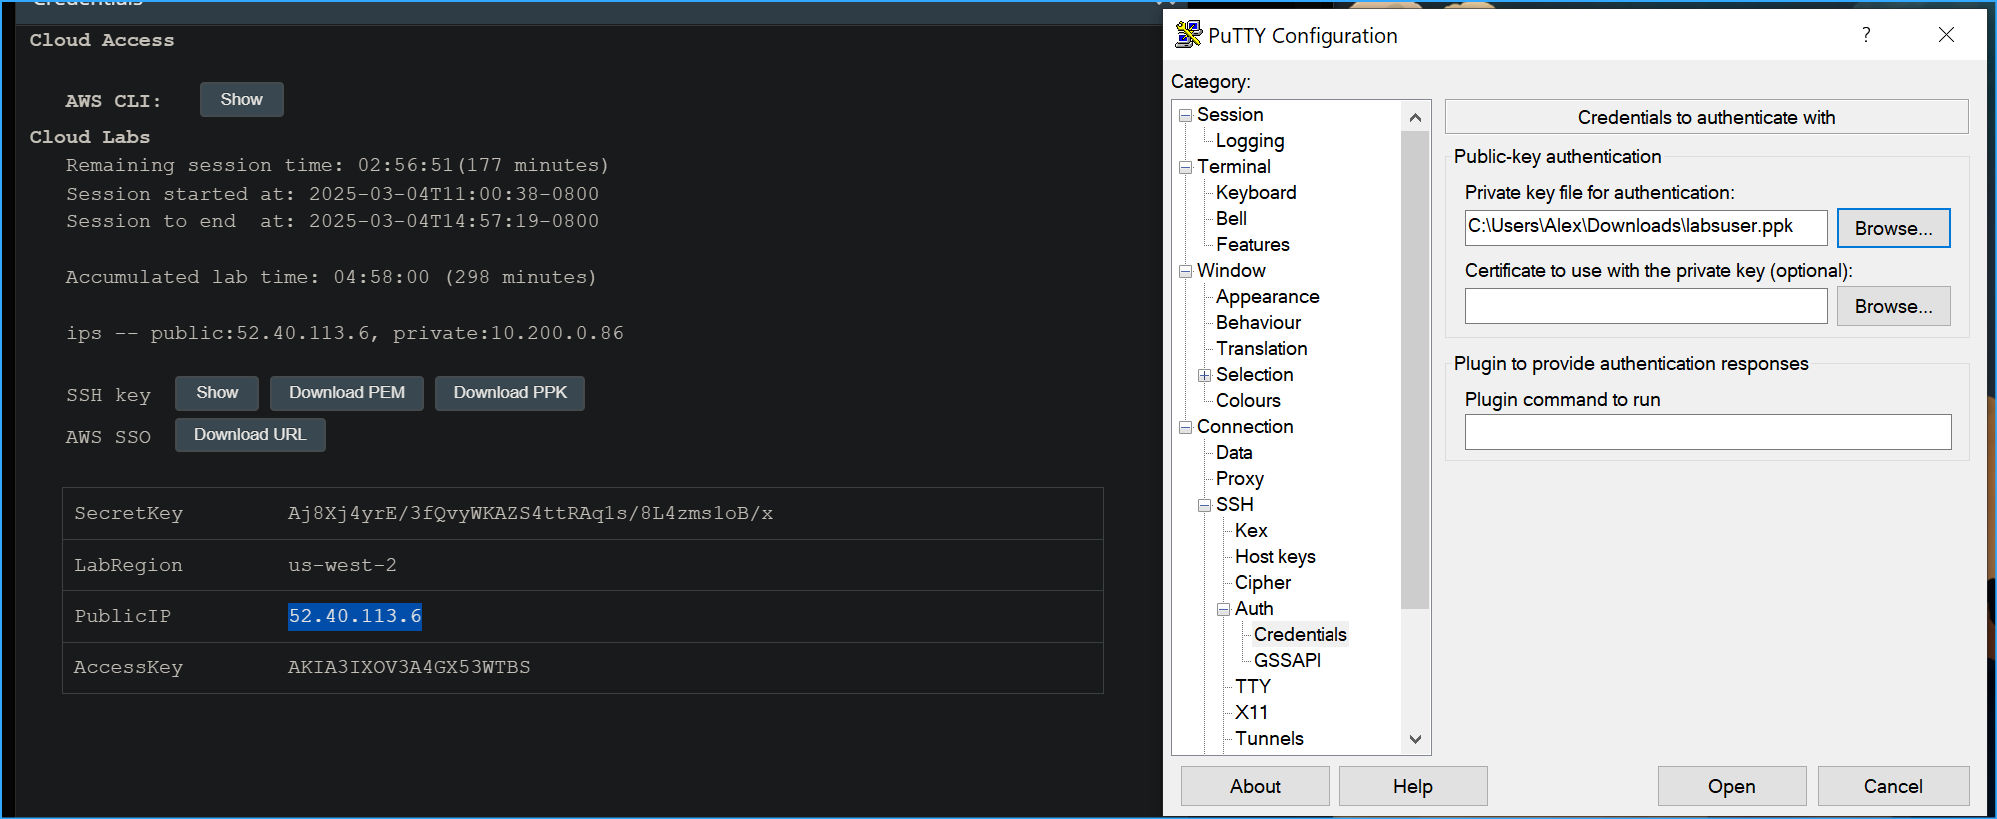Click the highlighted PublicIP value 52.40.113.6
1997x819 pixels.
coord(355,616)
